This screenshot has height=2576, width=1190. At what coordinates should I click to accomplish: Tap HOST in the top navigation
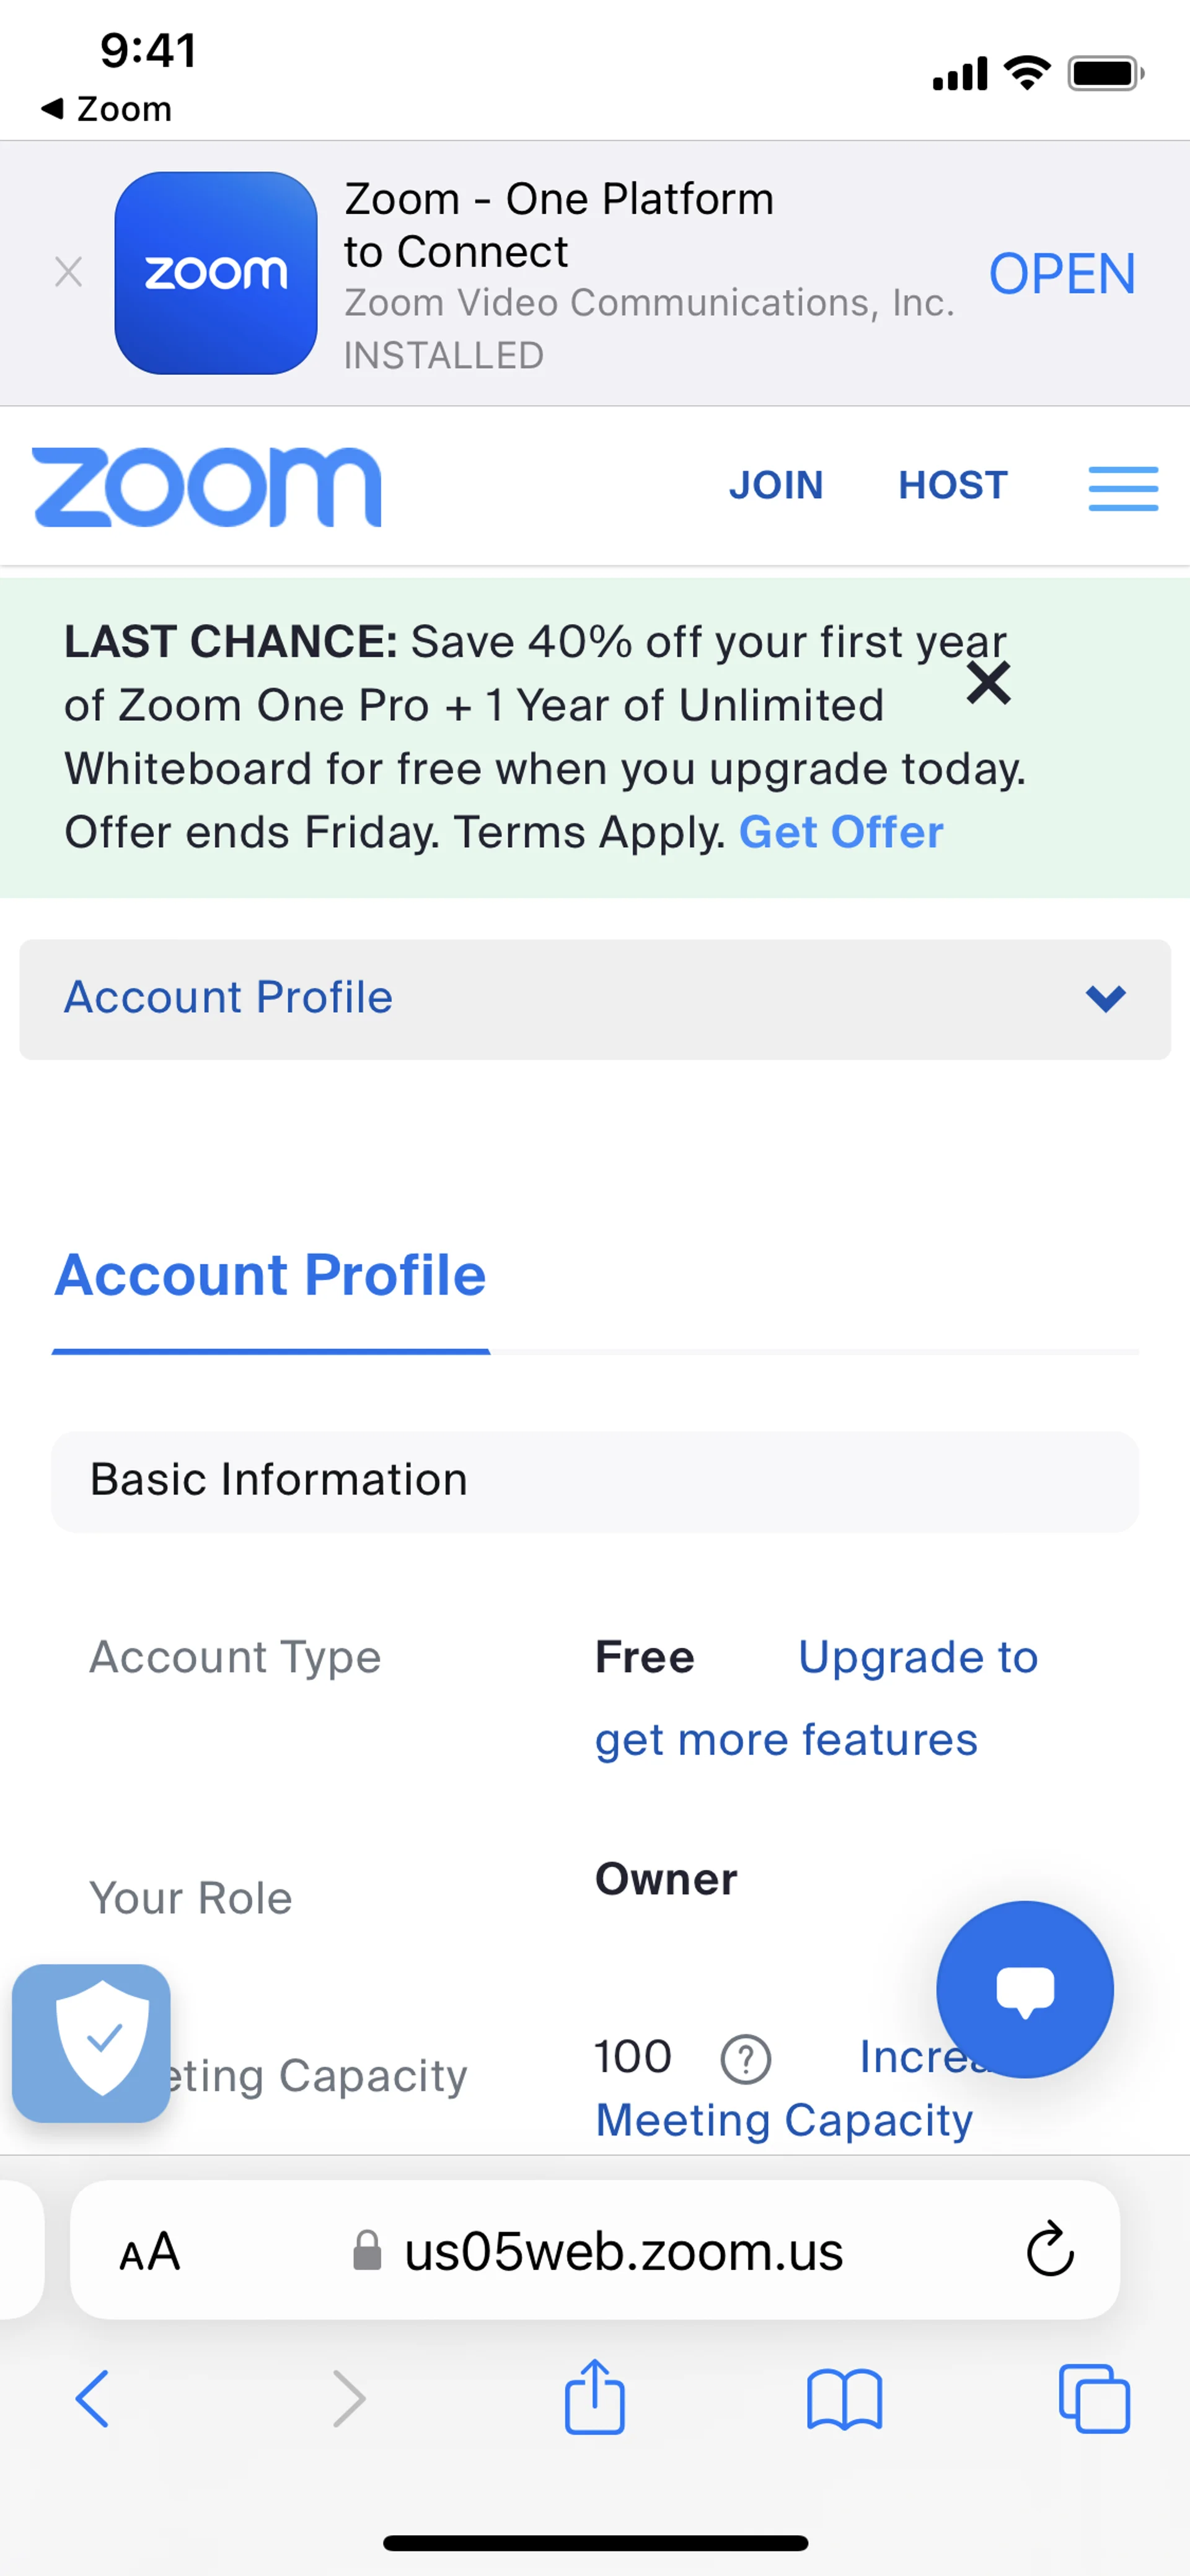(953, 485)
